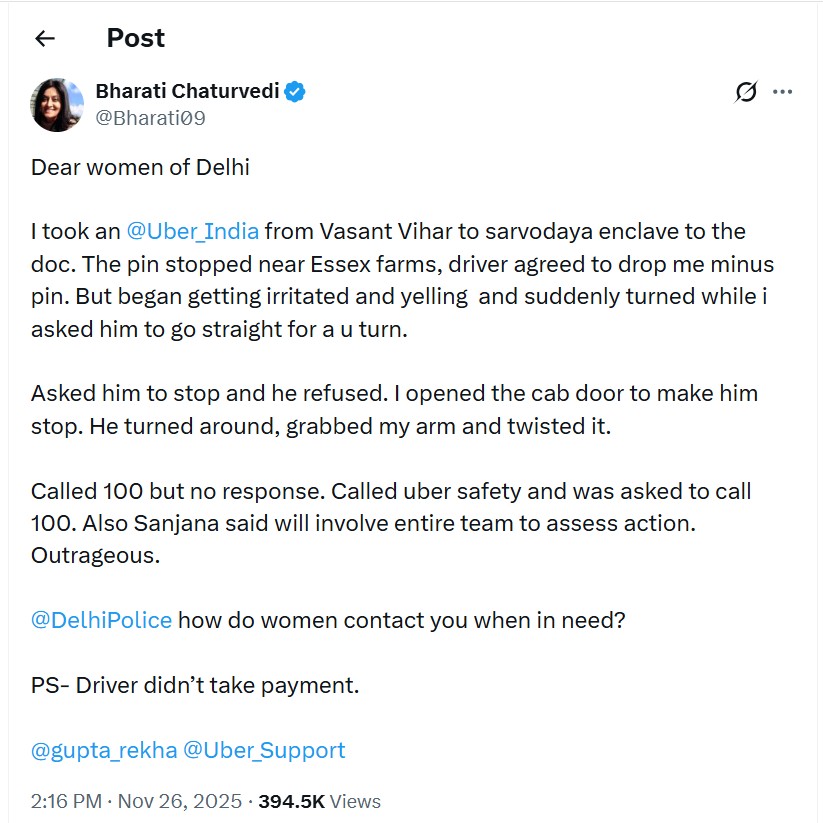Viewport: 823px width, 823px height.
Task: Open the @Uber_India mention
Action: coord(193,231)
